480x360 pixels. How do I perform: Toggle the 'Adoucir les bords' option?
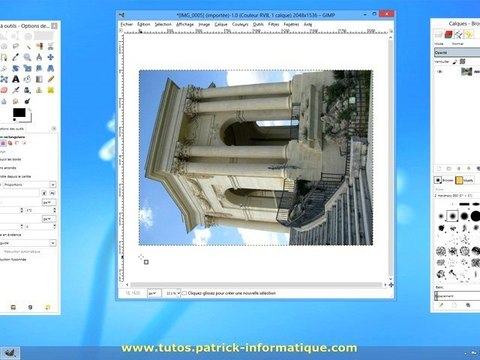pyautogui.click(x=11, y=159)
